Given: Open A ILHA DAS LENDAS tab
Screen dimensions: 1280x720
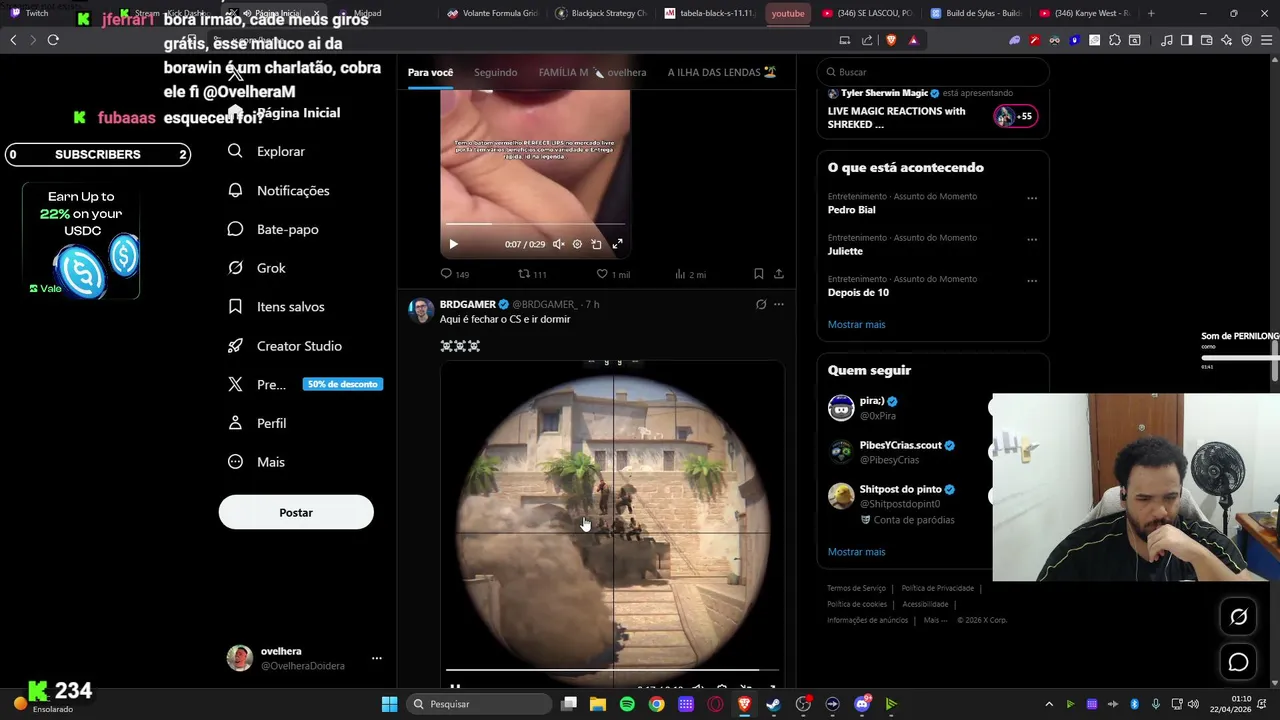Looking at the screenshot, I should pyautogui.click(x=722, y=72).
